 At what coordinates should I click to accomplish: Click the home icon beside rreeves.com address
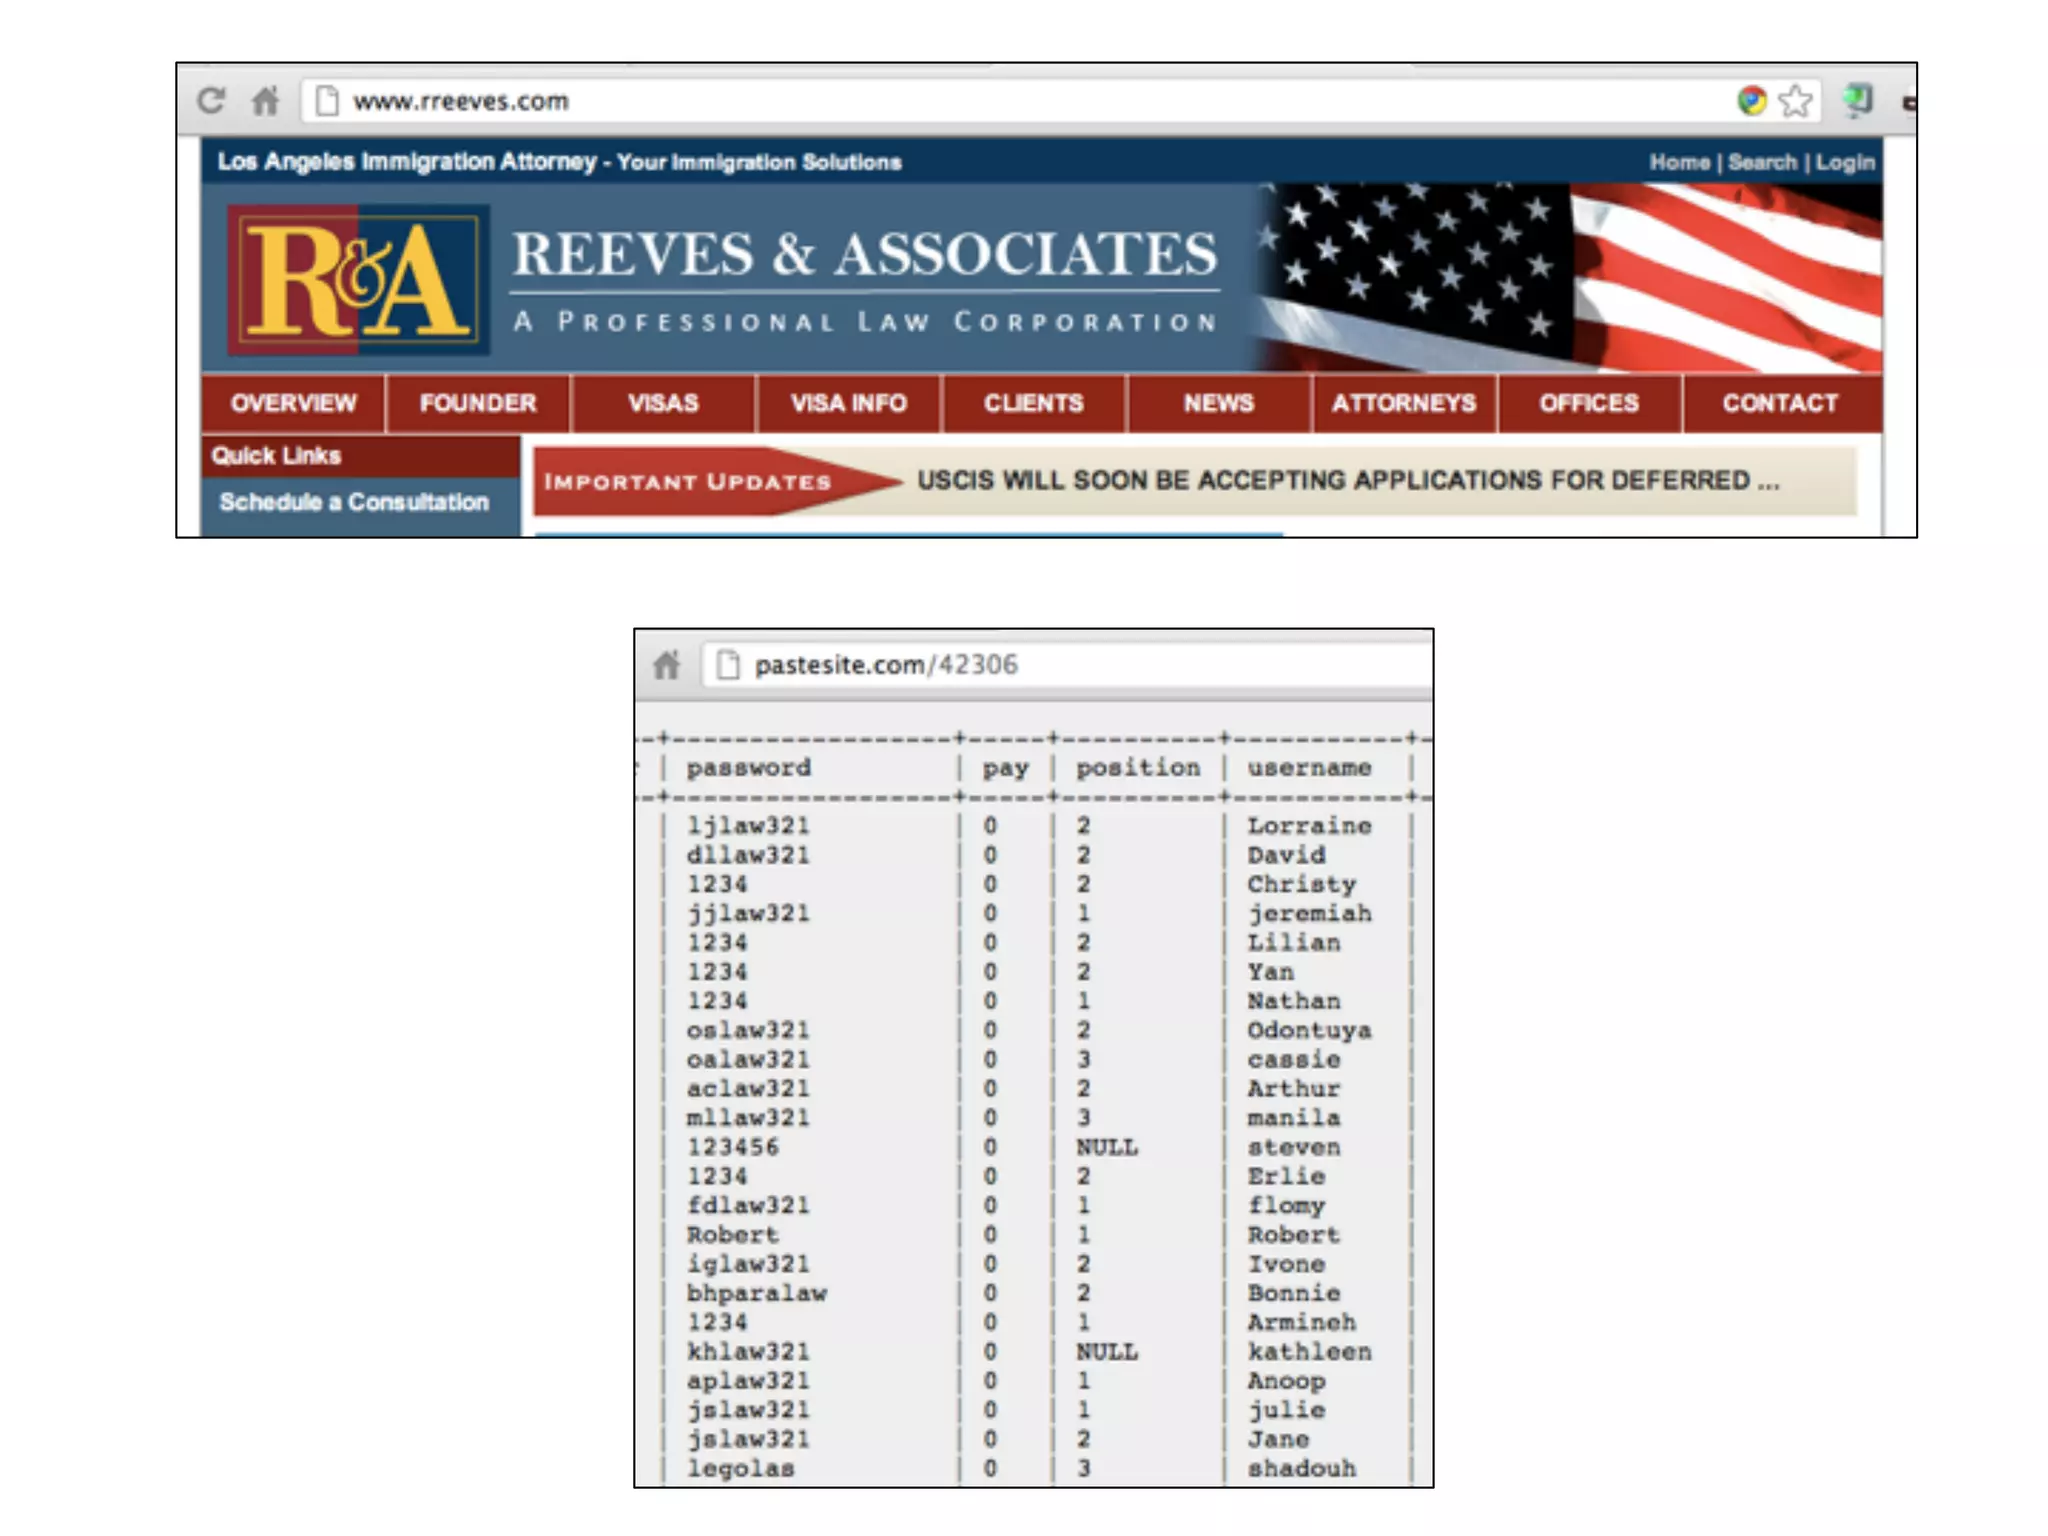pyautogui.click(x=265, y=101)
